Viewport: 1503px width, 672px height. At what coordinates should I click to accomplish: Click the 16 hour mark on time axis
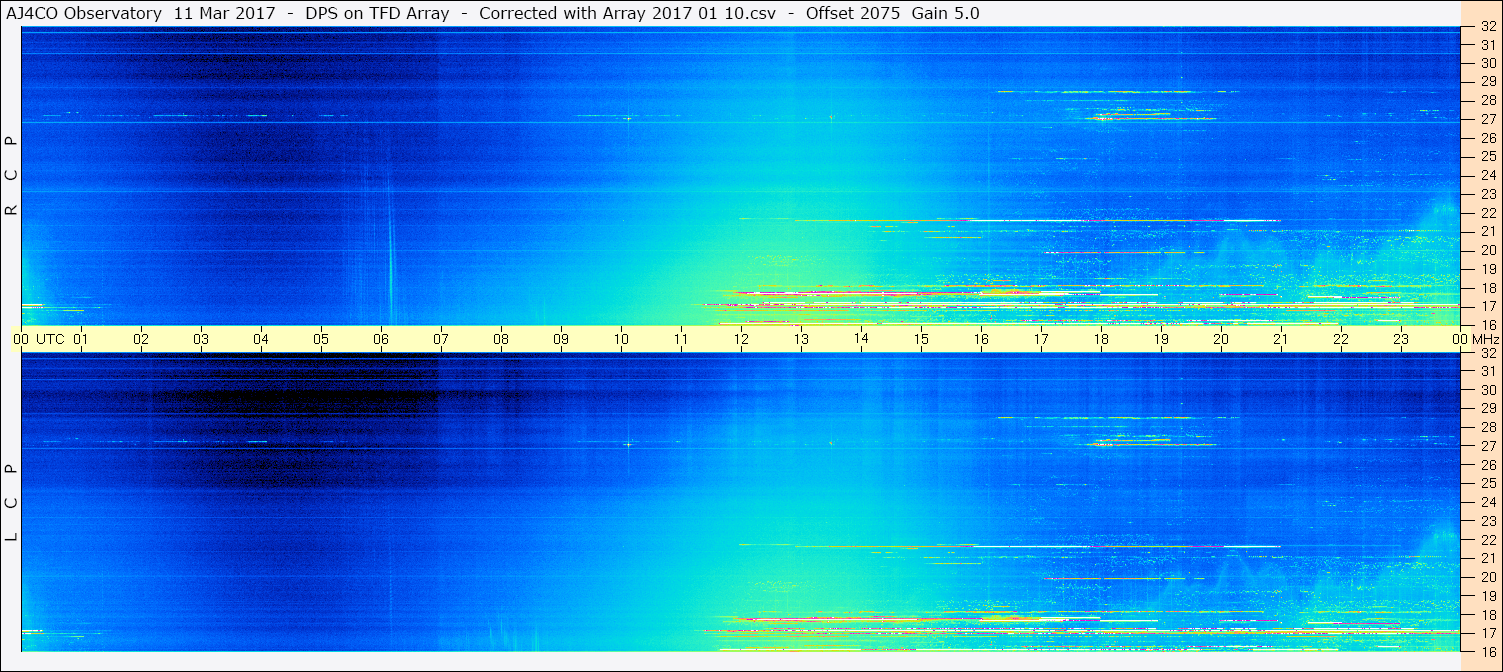coord(981,339)
